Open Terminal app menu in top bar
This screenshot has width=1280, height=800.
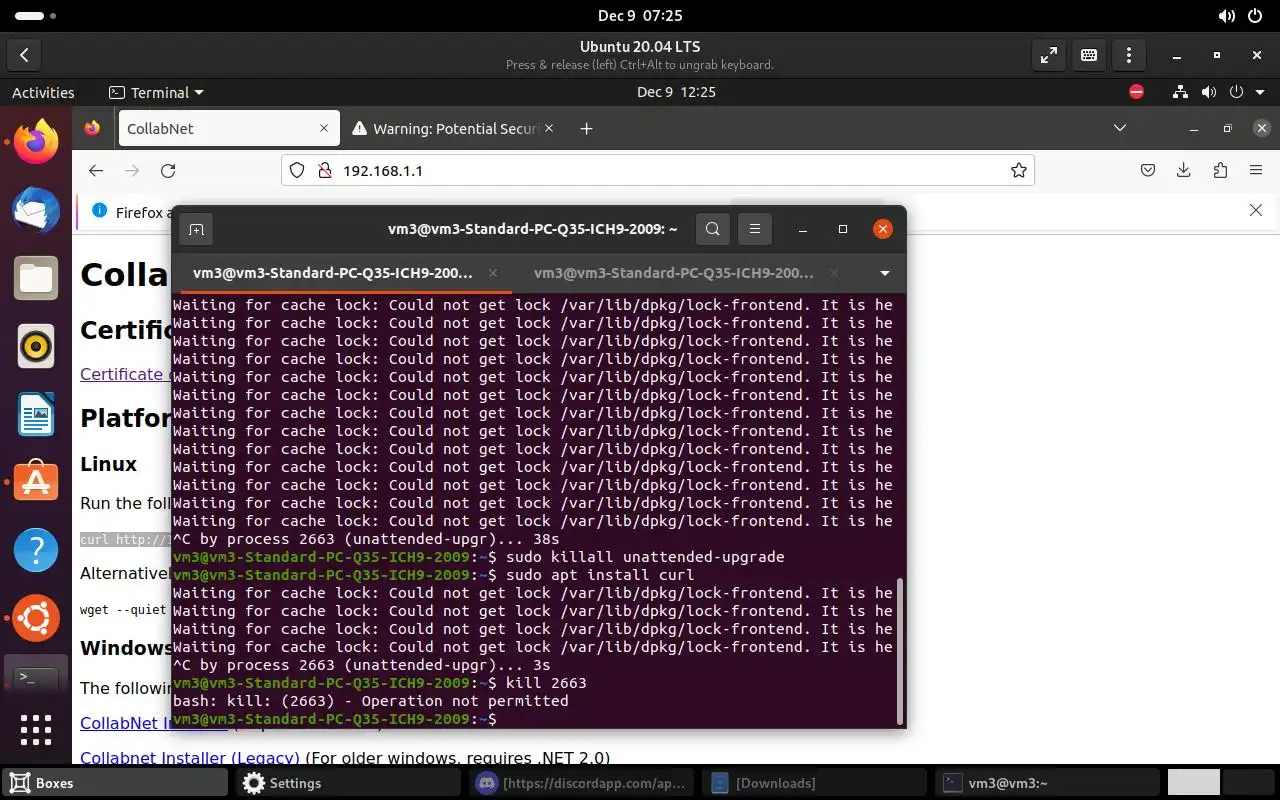pyautogui.click(x=156, y=92)
